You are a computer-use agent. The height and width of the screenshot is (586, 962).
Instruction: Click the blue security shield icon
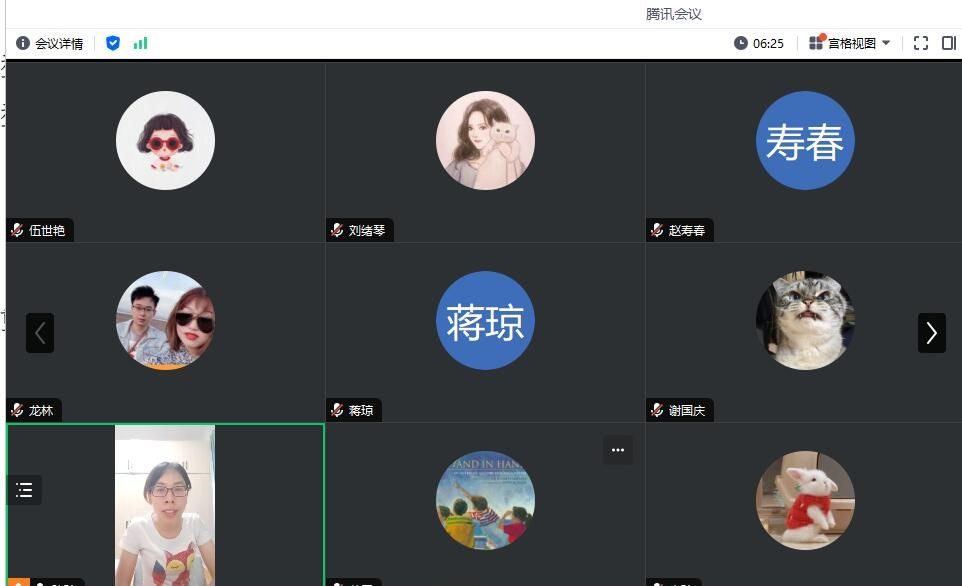coord(113,43)
